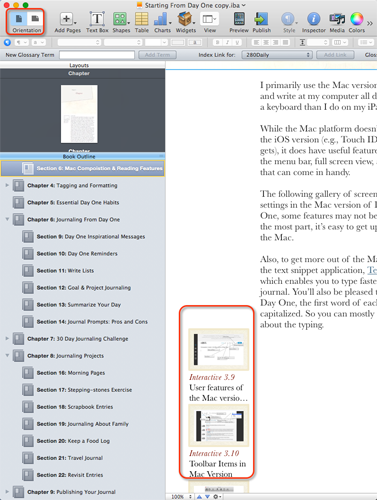Expand Chapter 4: Tagging and Formatting
Screen dimensions: 377x500
[7, 185]
